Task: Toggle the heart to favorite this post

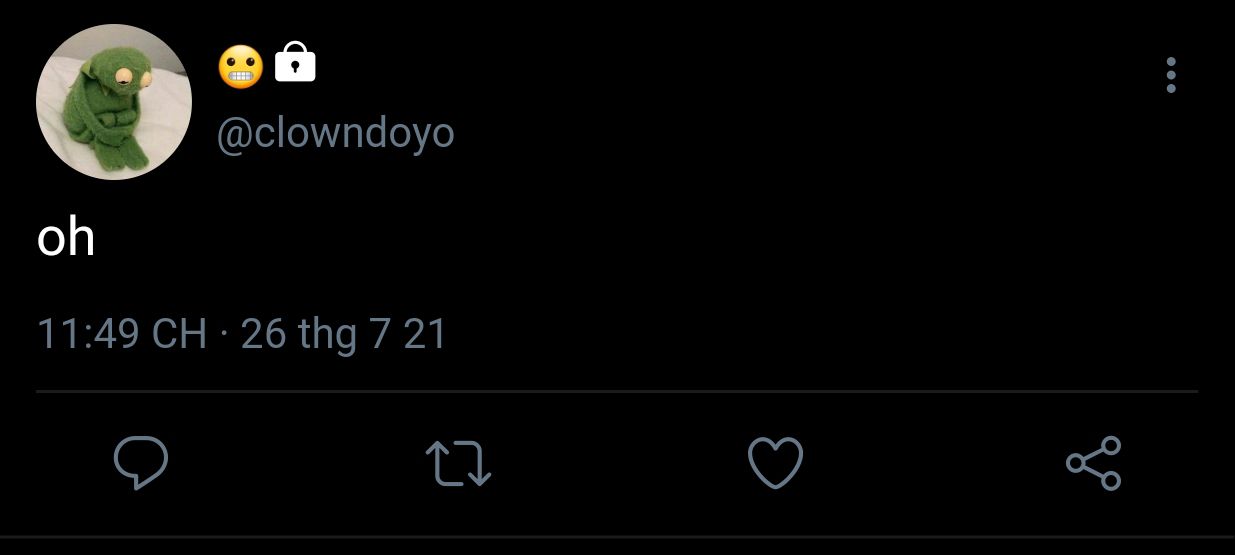Action: tap(776, 464)
